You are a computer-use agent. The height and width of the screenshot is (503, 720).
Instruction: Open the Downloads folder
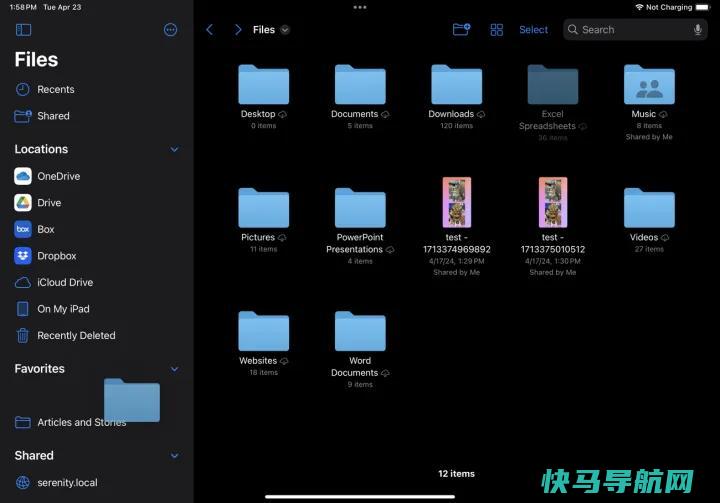point(456,85)
